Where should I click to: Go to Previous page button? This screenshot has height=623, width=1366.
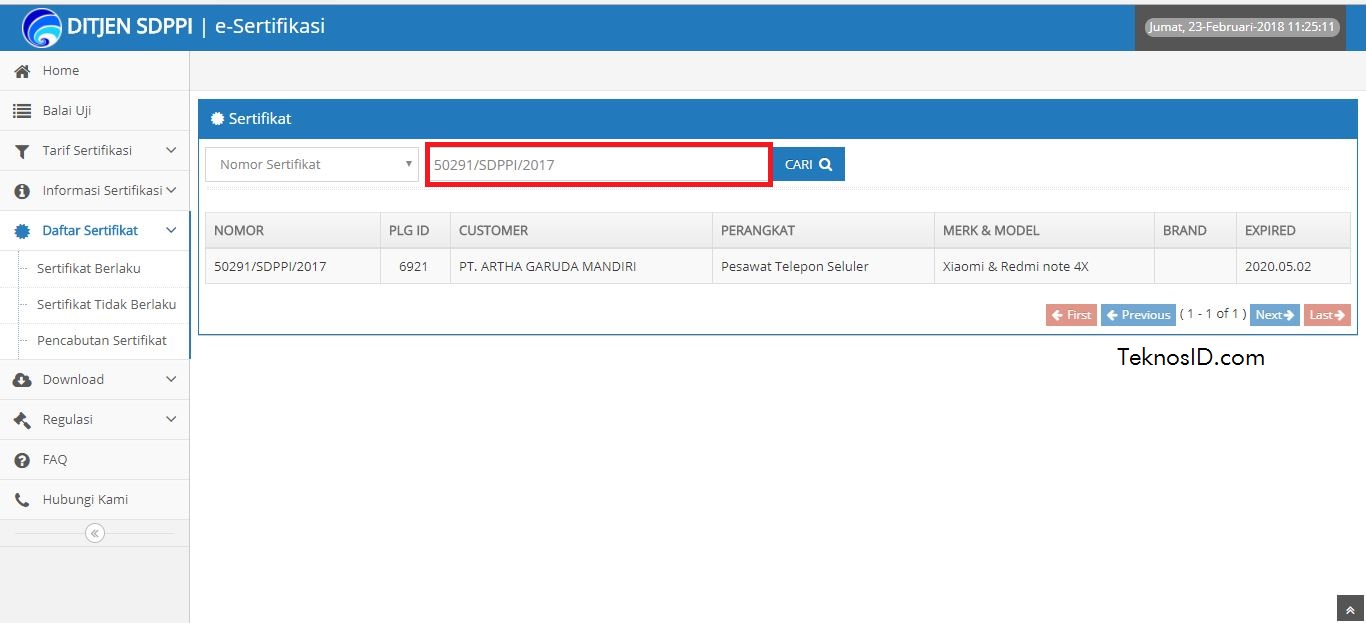(x=1138, y=315)
